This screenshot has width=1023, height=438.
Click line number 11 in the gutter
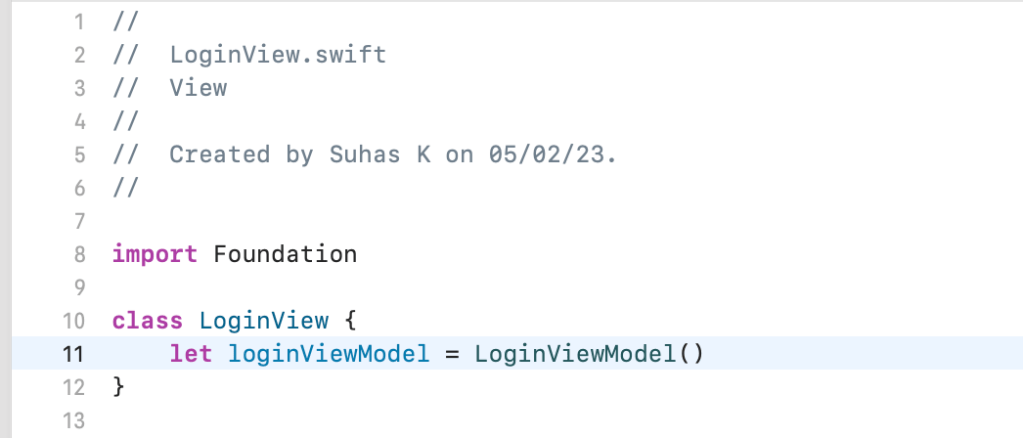74,354
